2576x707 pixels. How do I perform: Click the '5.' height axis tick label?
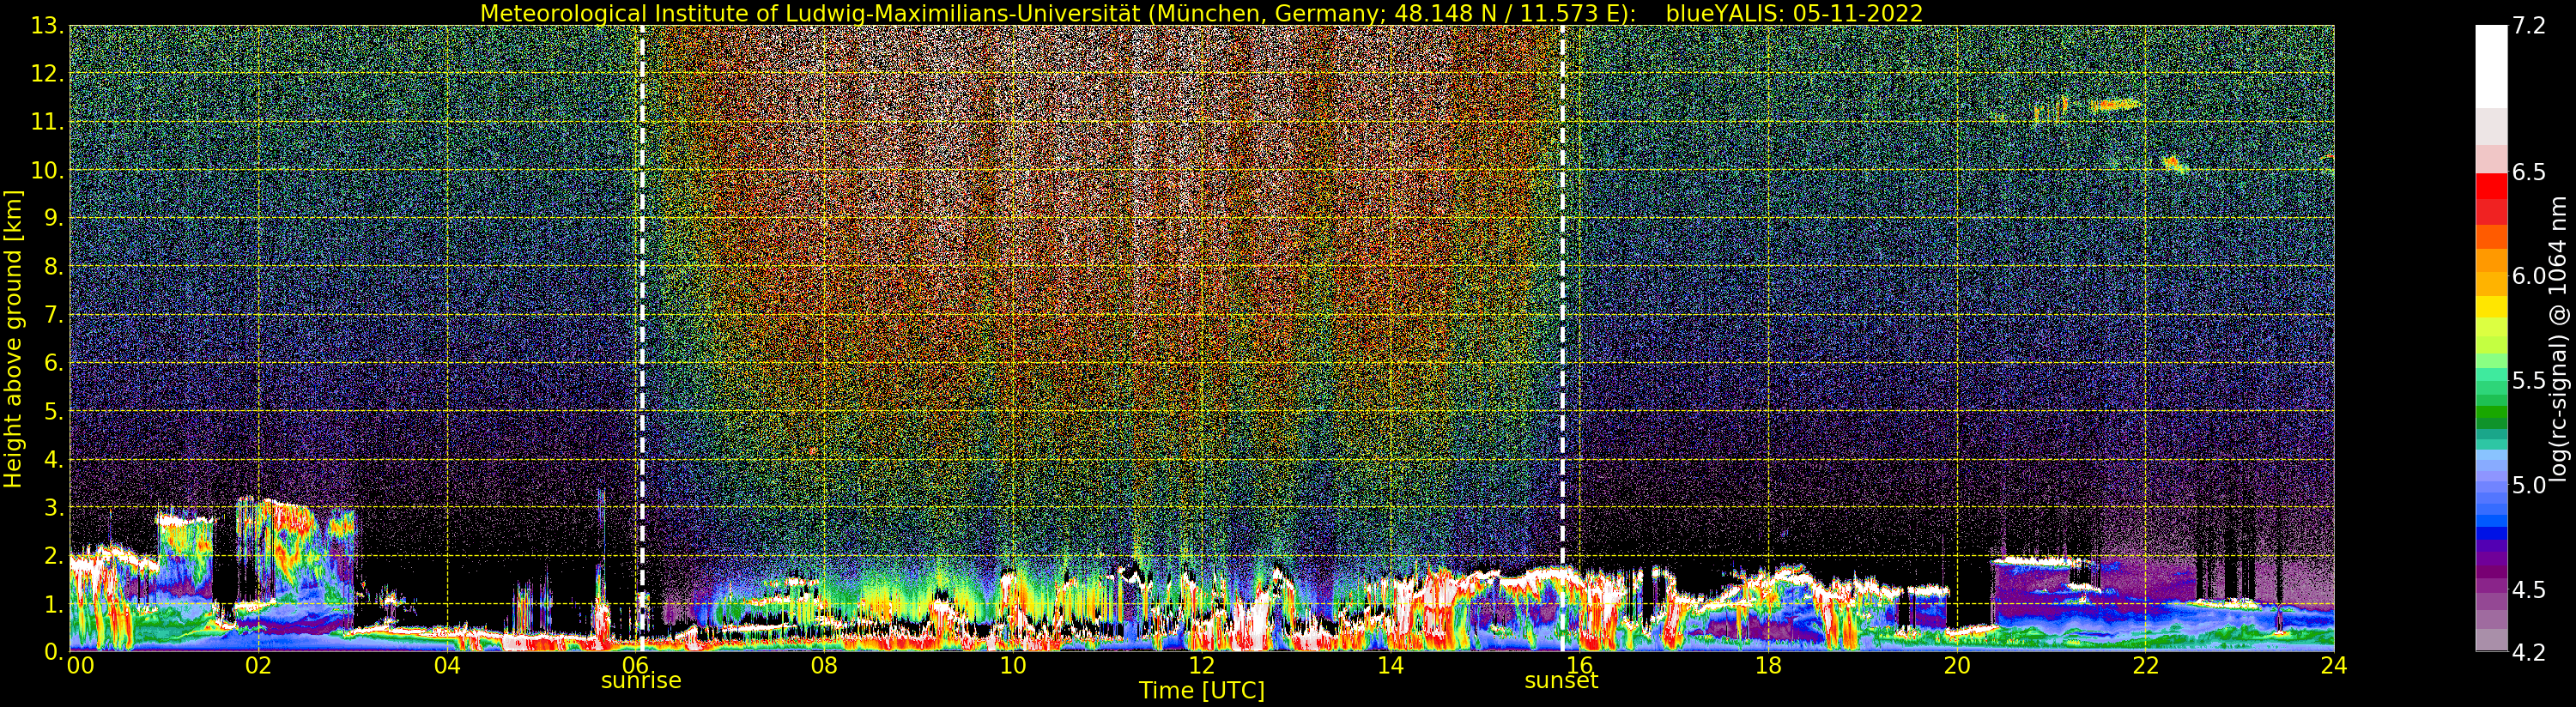(54, 411)
